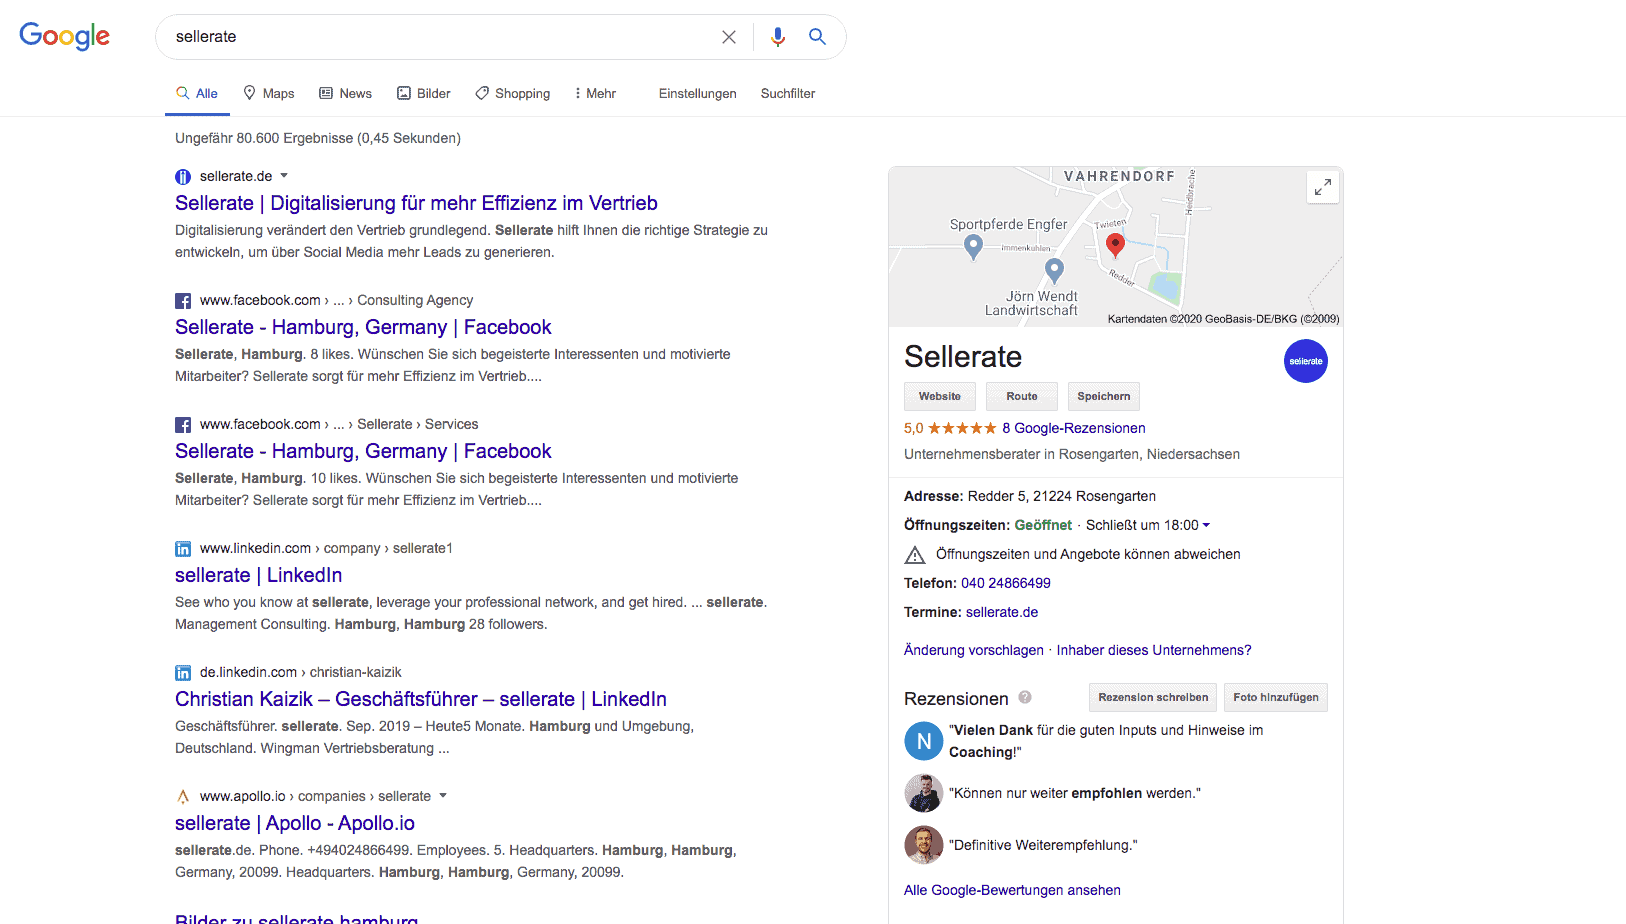Click the map thumbnail of Vahrendorf
The height and width of the screenshot is (924, 1626).
coord(1115,246)
